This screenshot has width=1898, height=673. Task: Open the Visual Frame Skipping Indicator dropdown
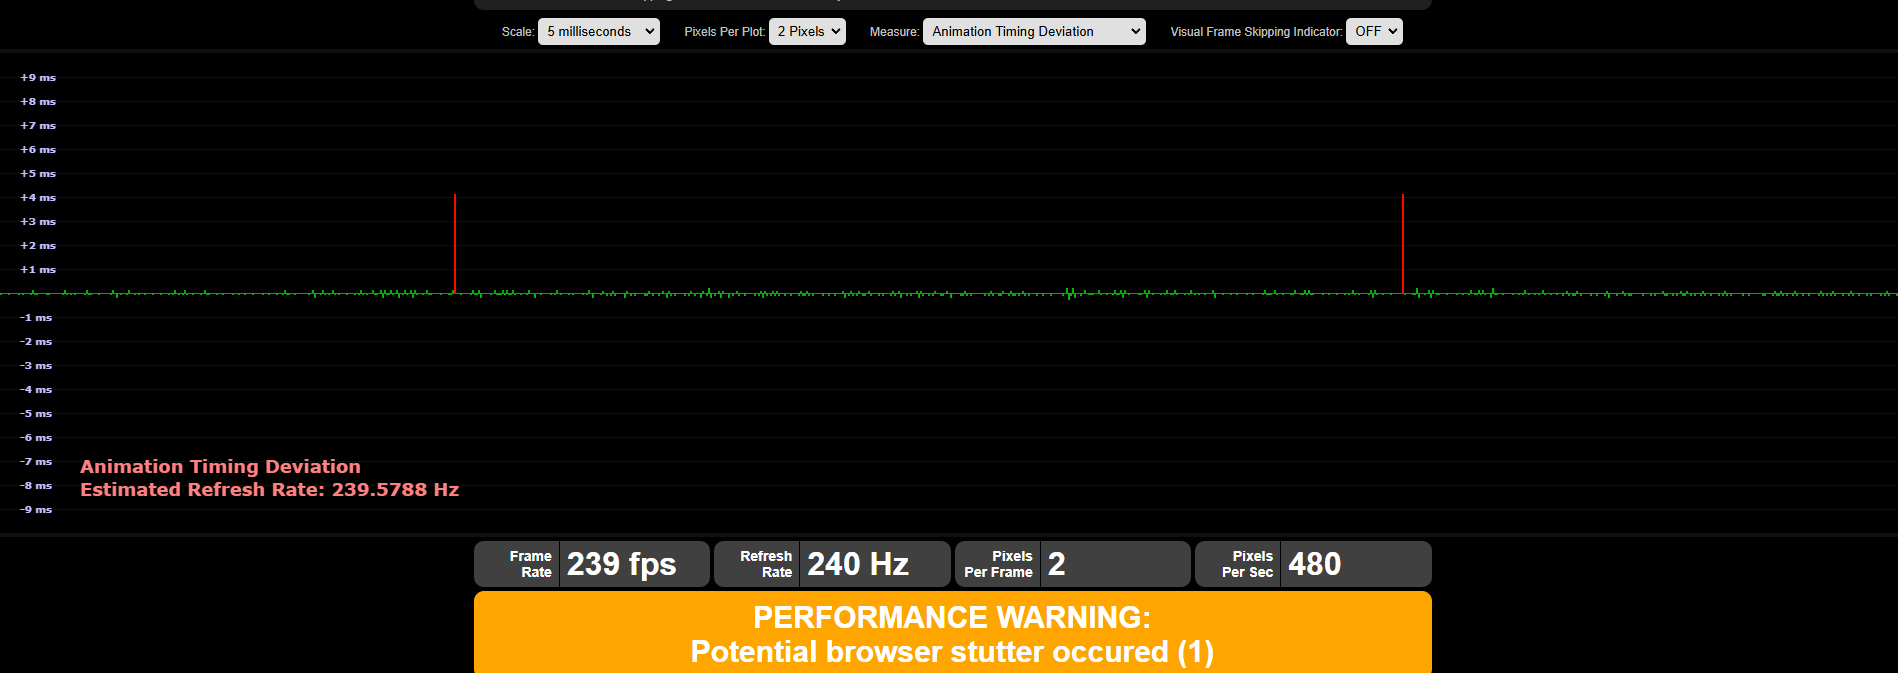1373,32
